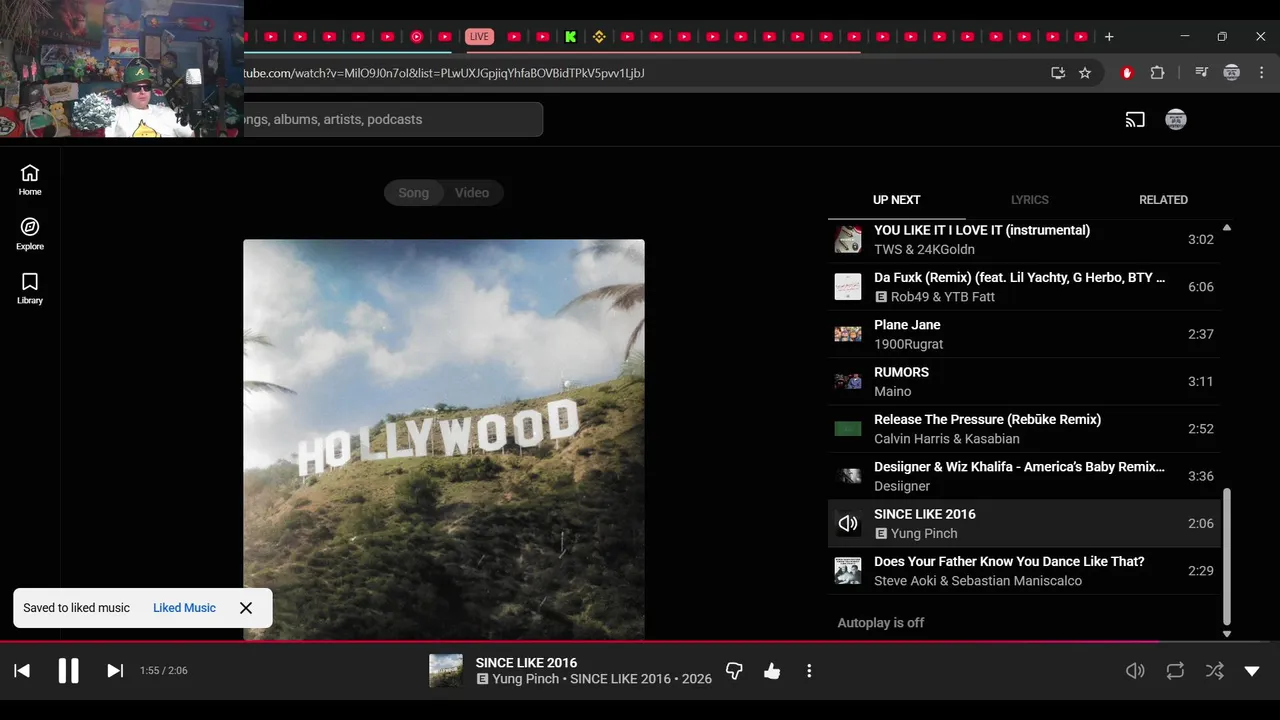Dislike SINCE LIKE 2016 with thumbs down

(x=734, y=671)
